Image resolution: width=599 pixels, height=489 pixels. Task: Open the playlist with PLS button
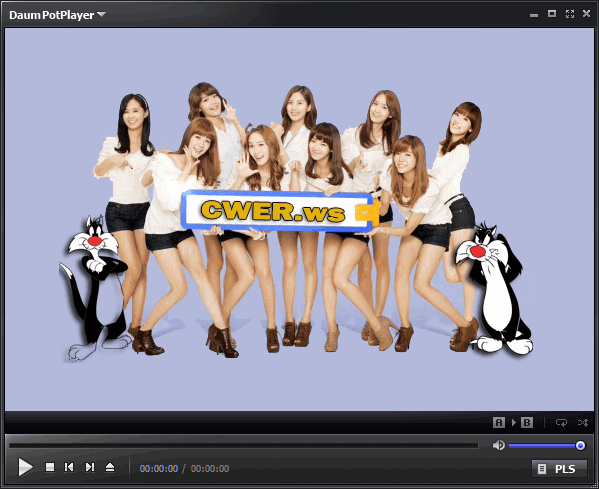(x=559, y=469)
